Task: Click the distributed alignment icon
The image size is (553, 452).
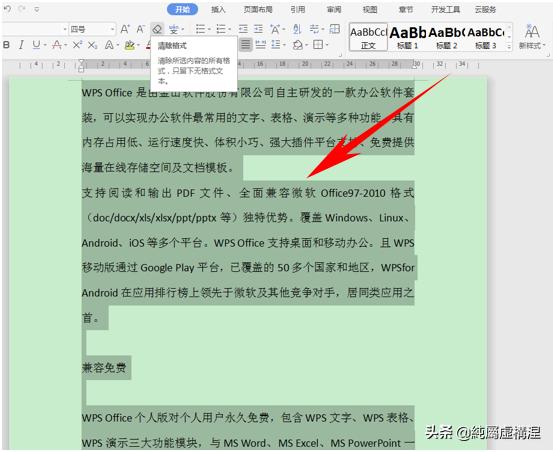Action: tap(261, 44)
